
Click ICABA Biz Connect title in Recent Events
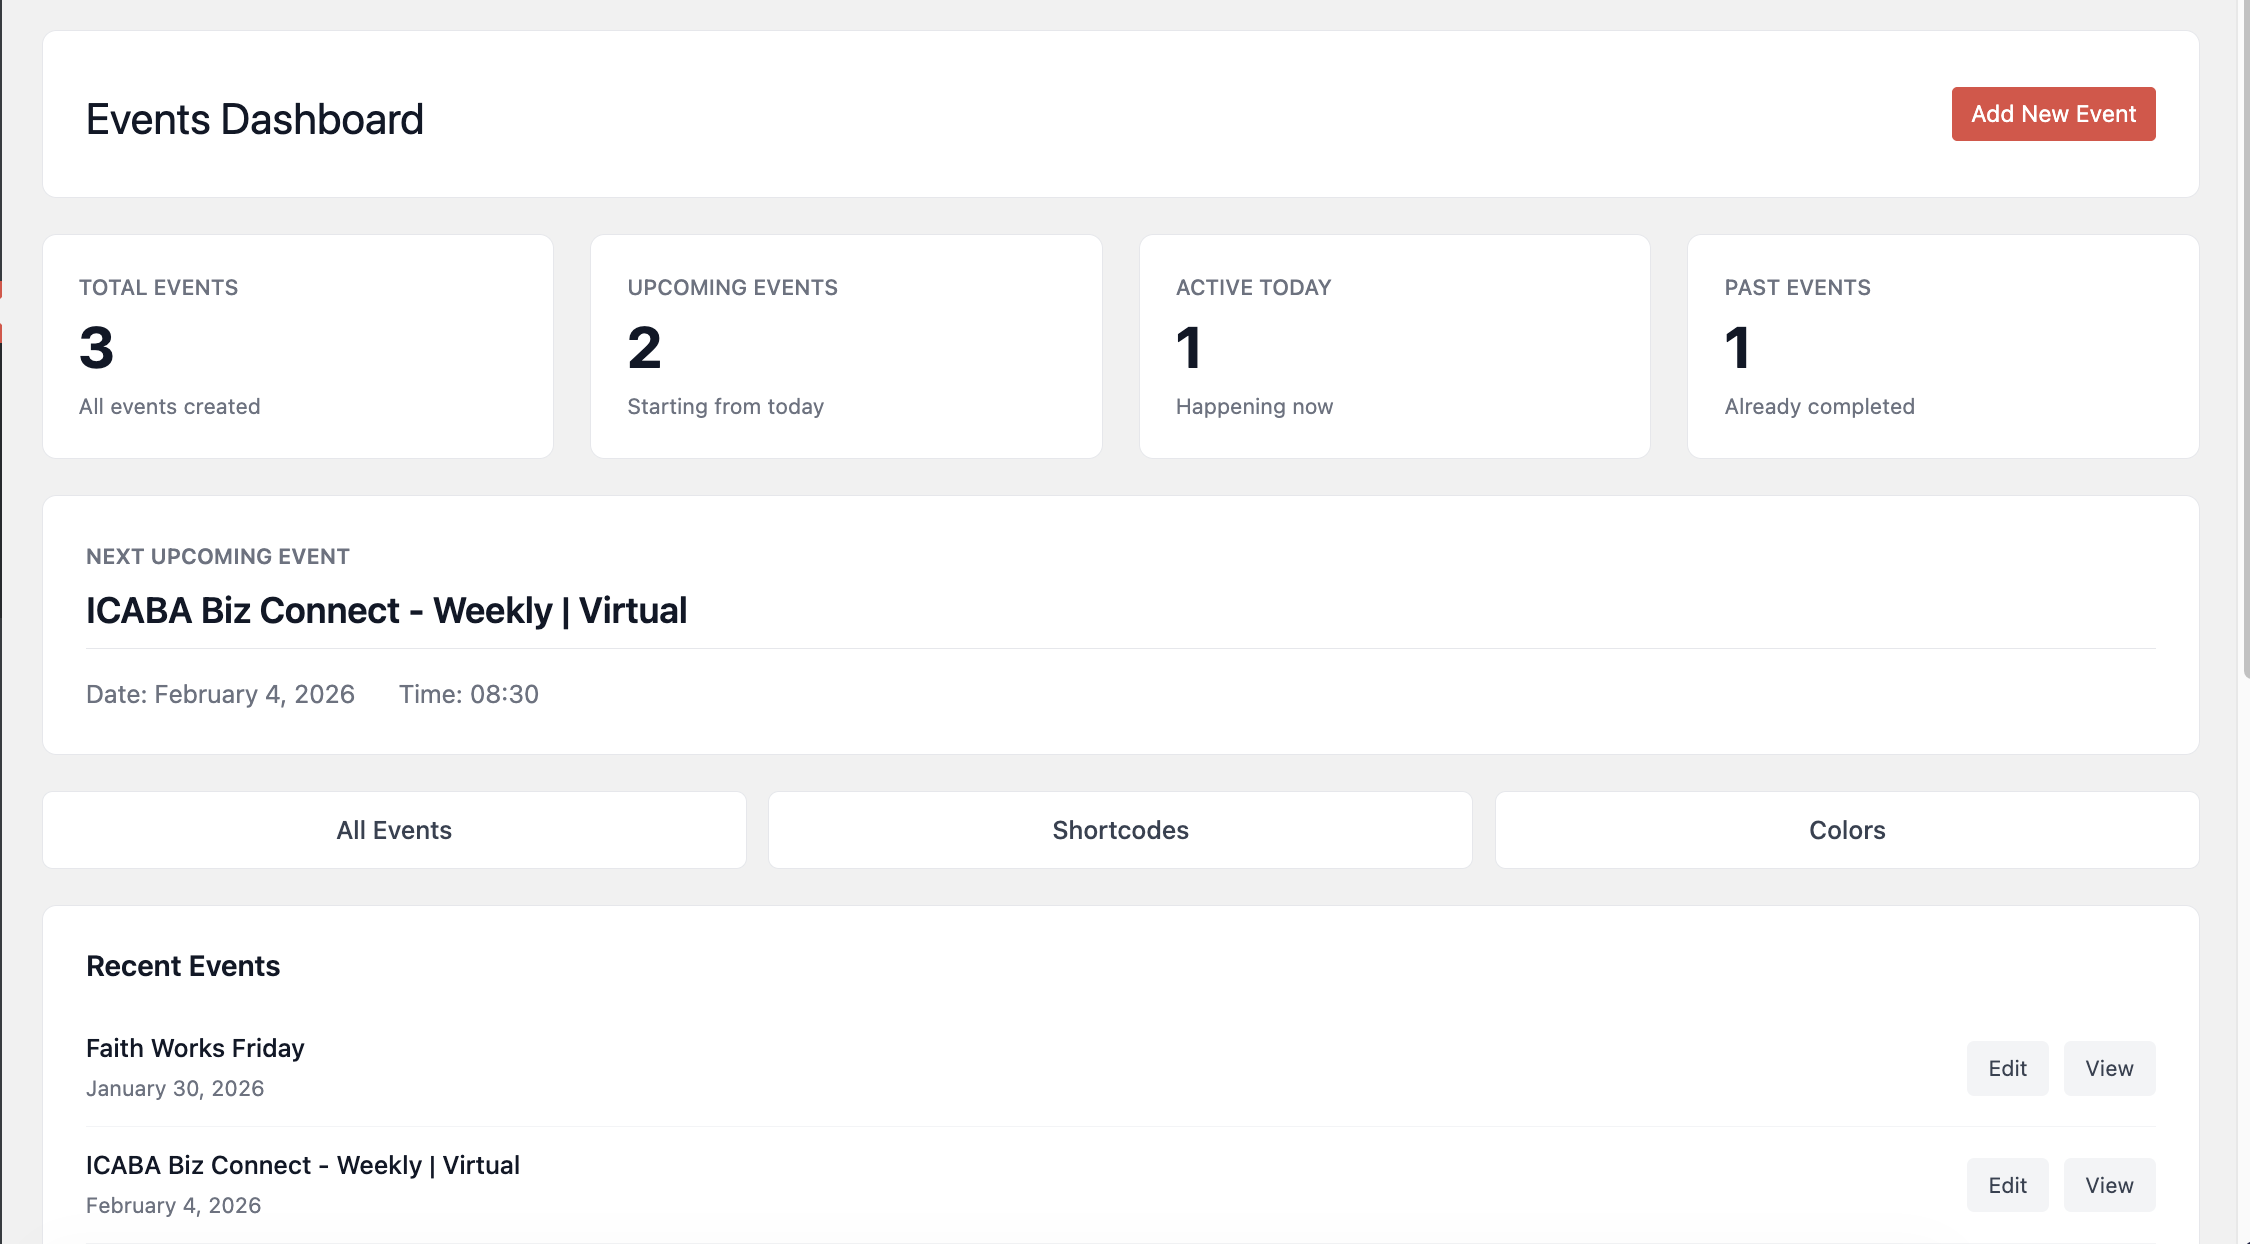point(302,1165)
